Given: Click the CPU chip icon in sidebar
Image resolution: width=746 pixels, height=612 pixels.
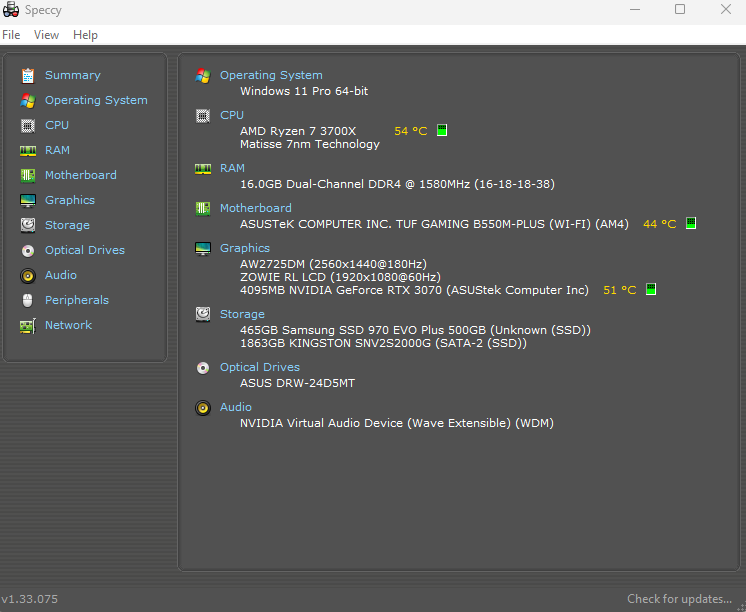Looking at the screenshot, I should coord(28,126).
